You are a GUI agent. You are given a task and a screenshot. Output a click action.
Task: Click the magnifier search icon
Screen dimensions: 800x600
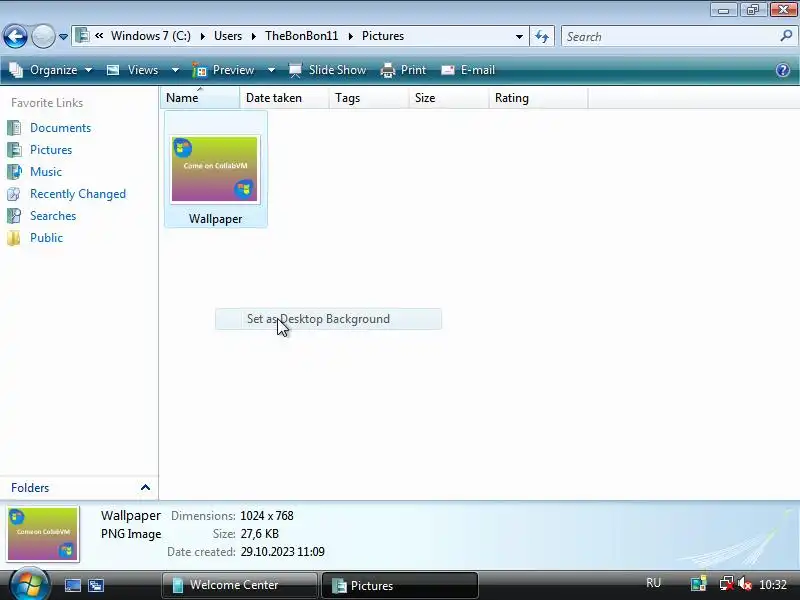click(786, 36)
